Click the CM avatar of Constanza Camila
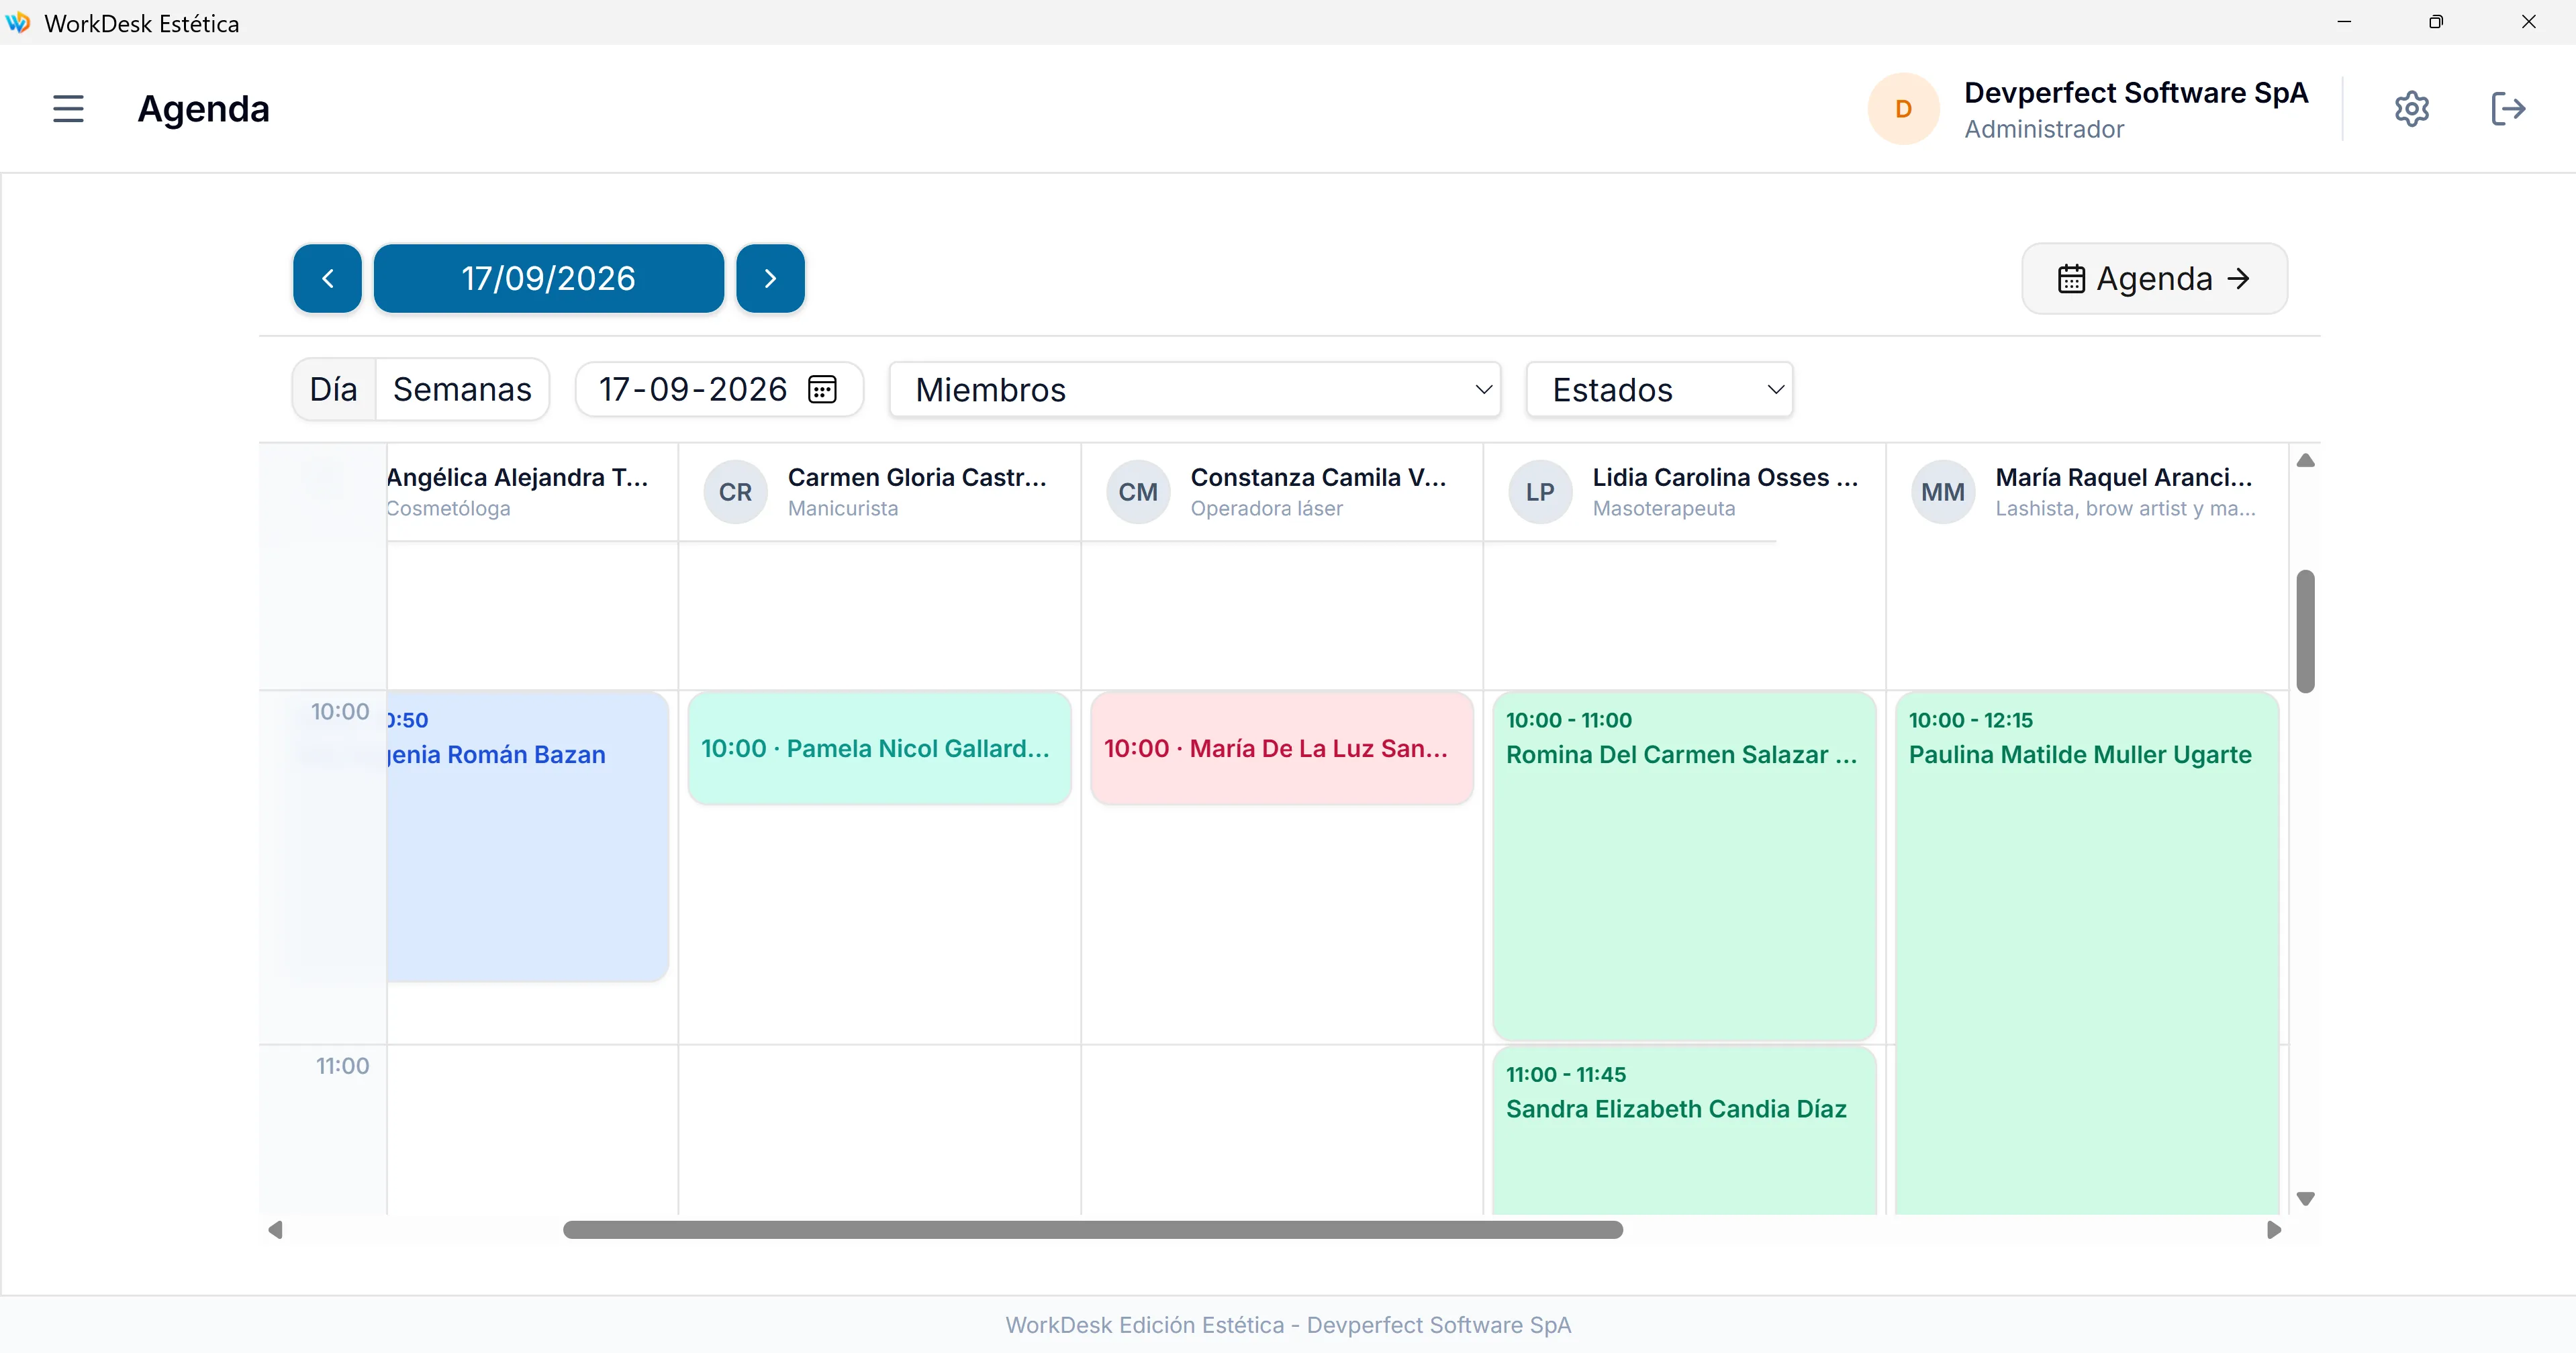This screenshot has height=1353, width=2576. tap(1138, 492)
